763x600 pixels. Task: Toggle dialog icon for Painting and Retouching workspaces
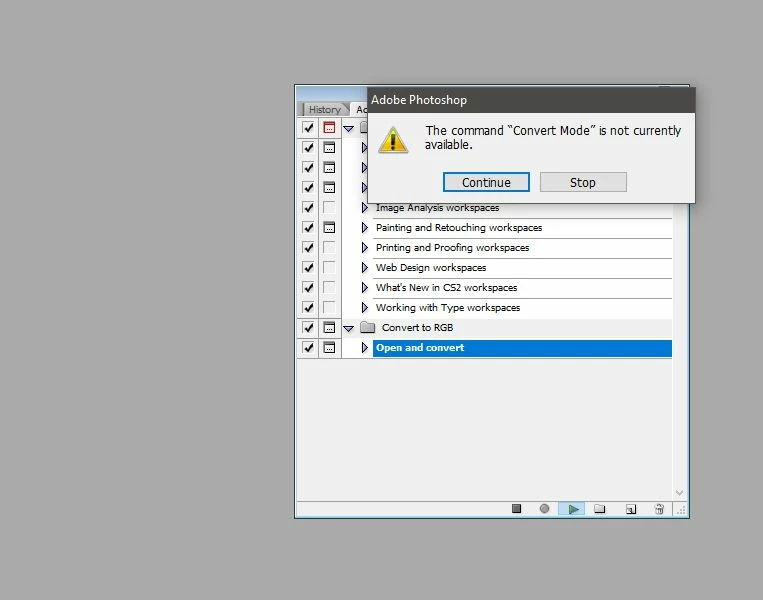coord(329,227)
